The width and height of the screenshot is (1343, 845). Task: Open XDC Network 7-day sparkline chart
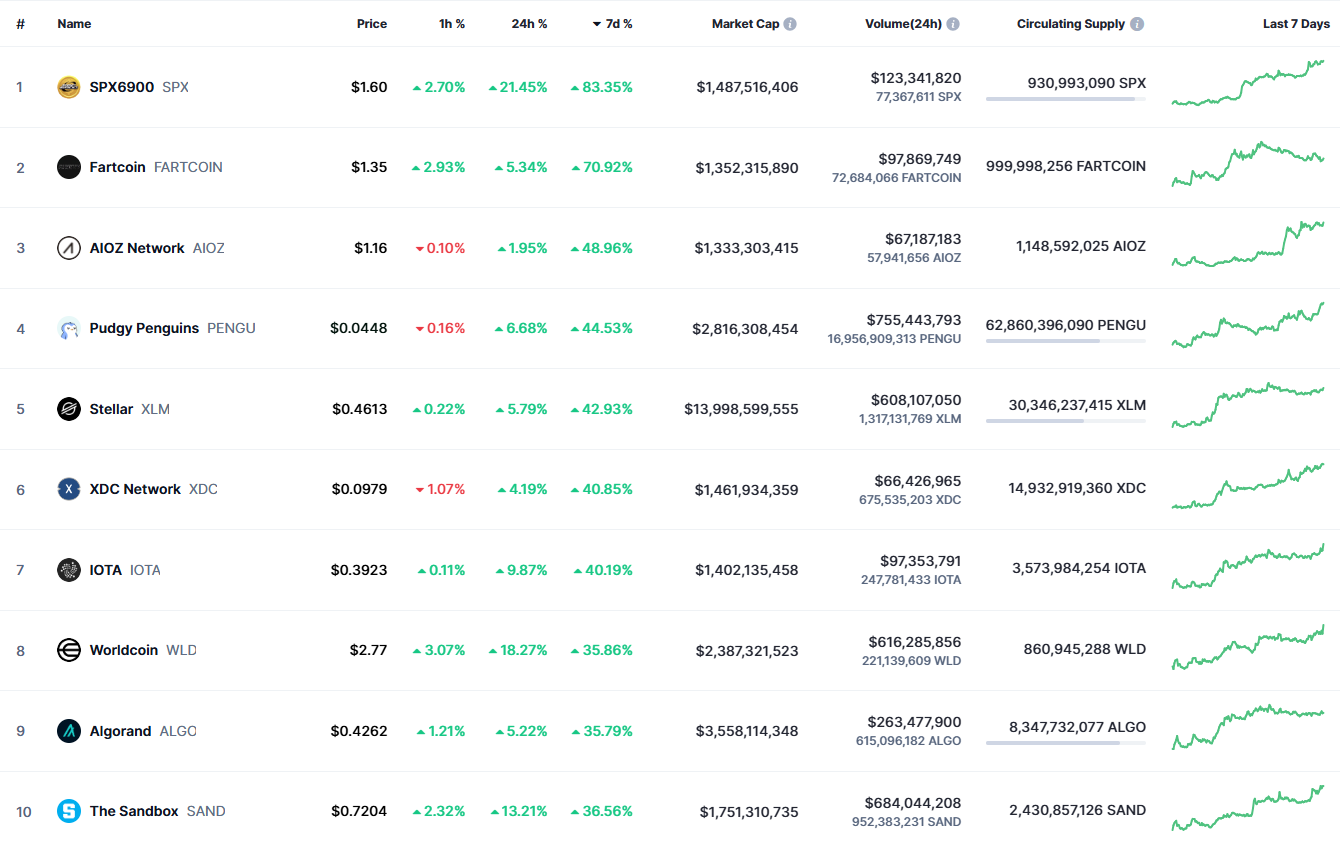(x=1248, y=486)
